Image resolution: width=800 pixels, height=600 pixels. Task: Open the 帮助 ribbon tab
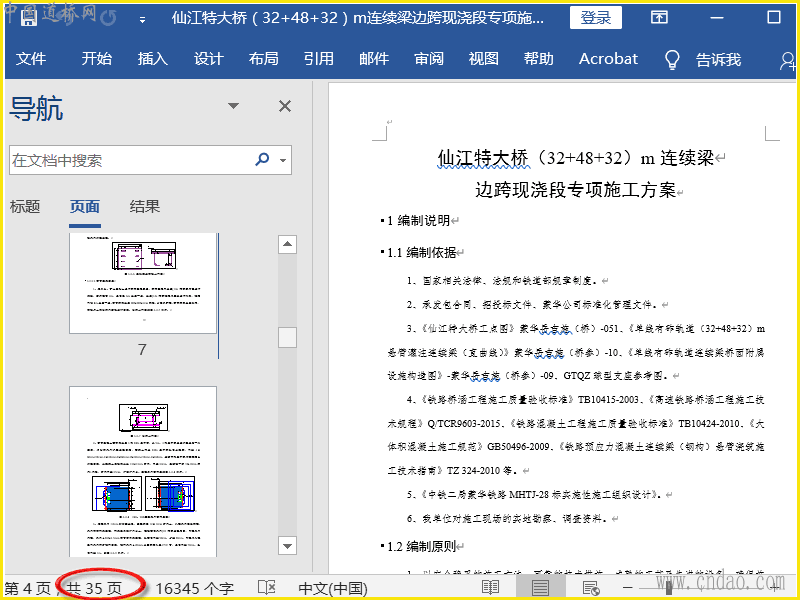click(x=538, y=59)
